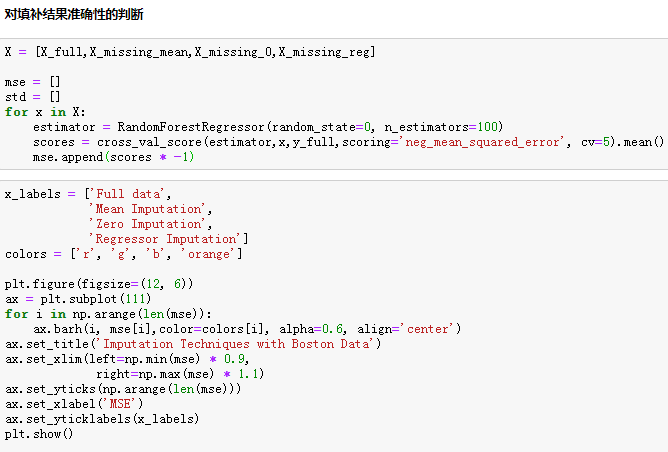This screenshot has height=452, width=668.
Task: Click the mse.append(scores * -1) line
Action: click(113, 157)
